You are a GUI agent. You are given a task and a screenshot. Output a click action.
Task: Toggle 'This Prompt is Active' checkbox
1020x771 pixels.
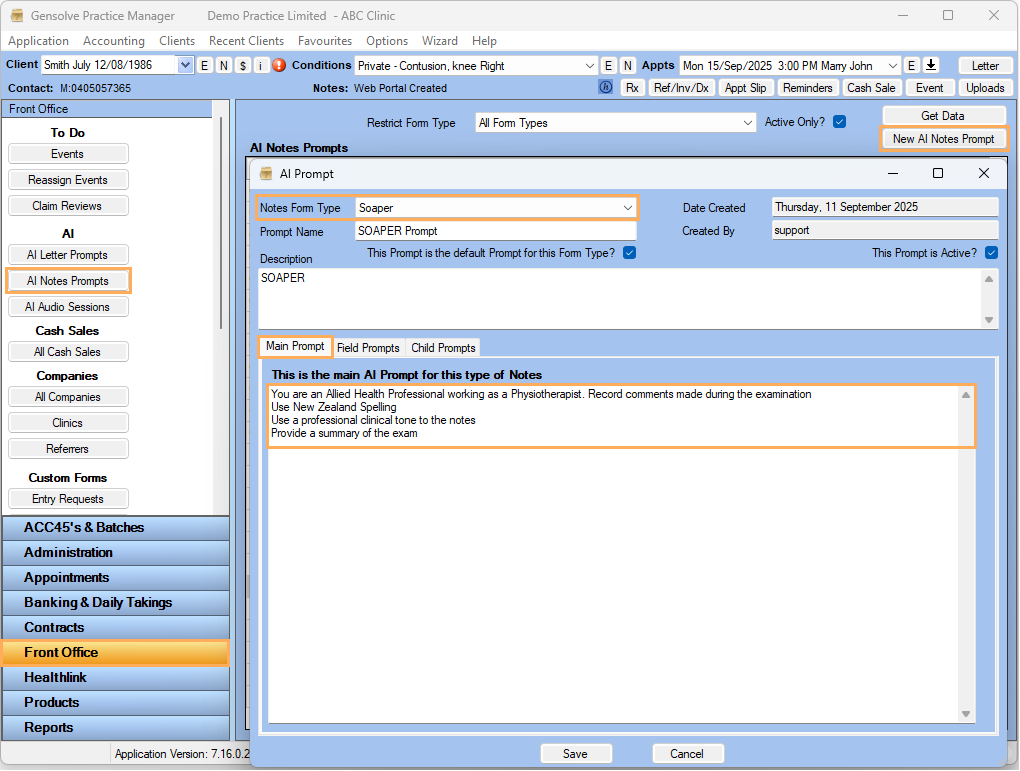(x=991, y=253)
